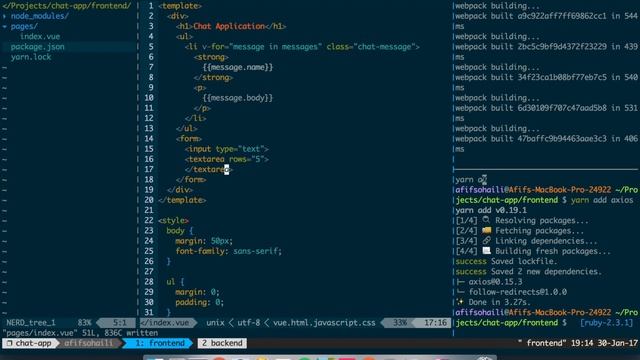Select the pages/ directory entry
640x360 pixels.
coord(24,27)
